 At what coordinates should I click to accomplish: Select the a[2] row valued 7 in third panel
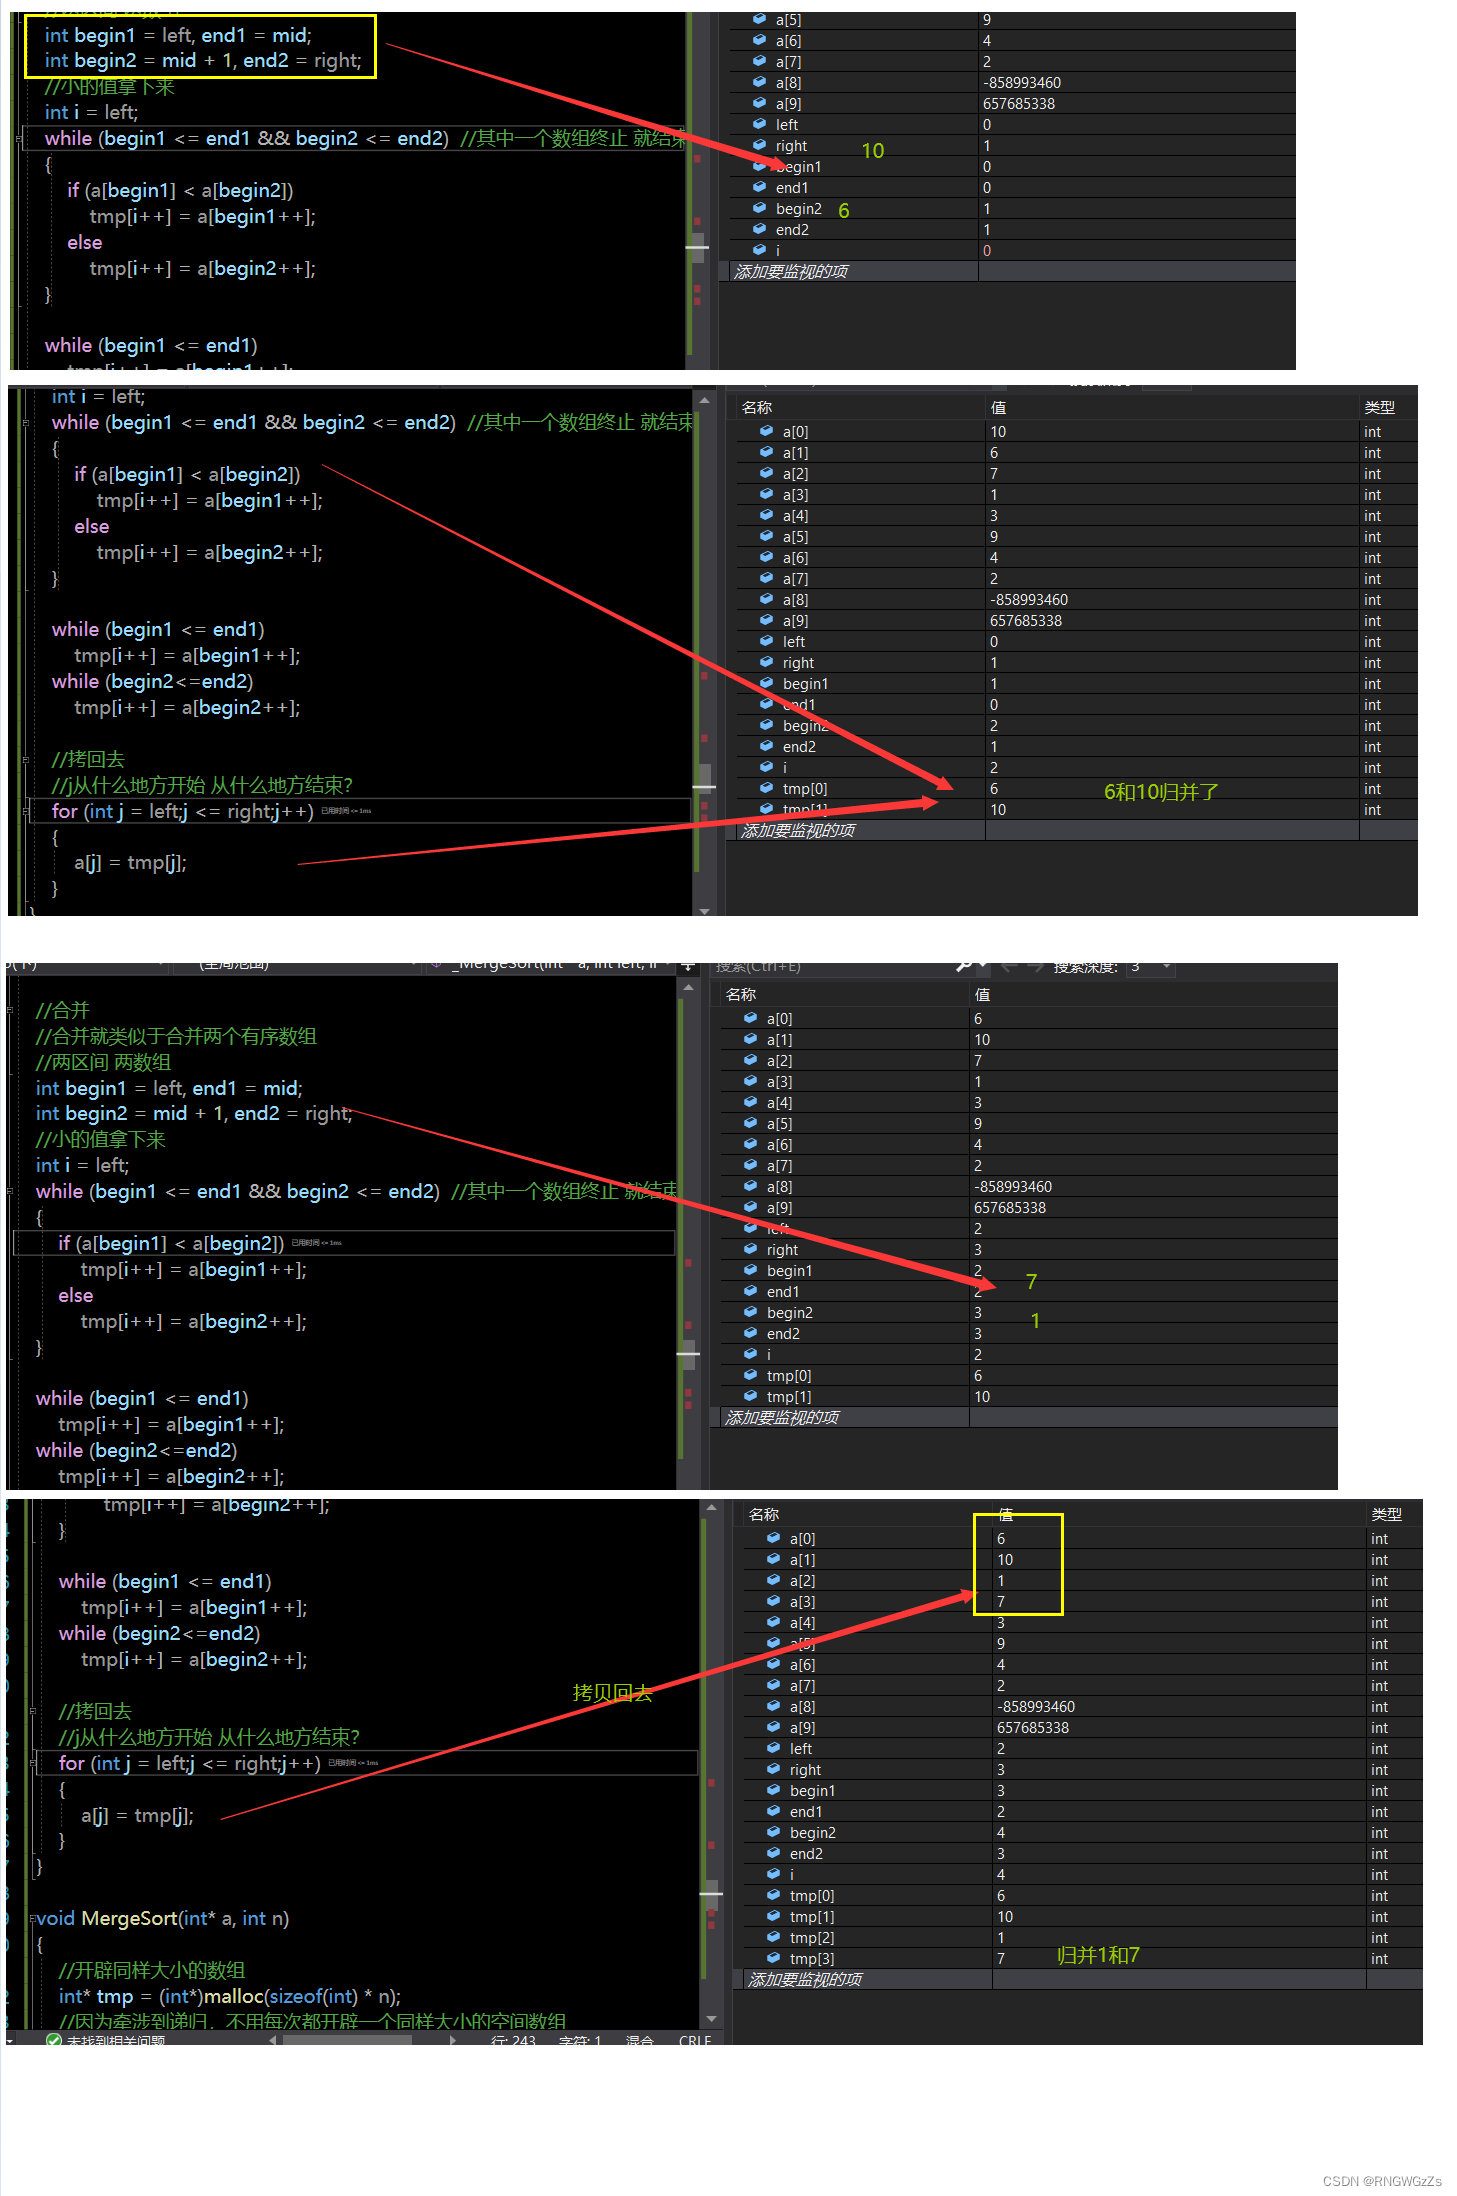[1028, 1061]
